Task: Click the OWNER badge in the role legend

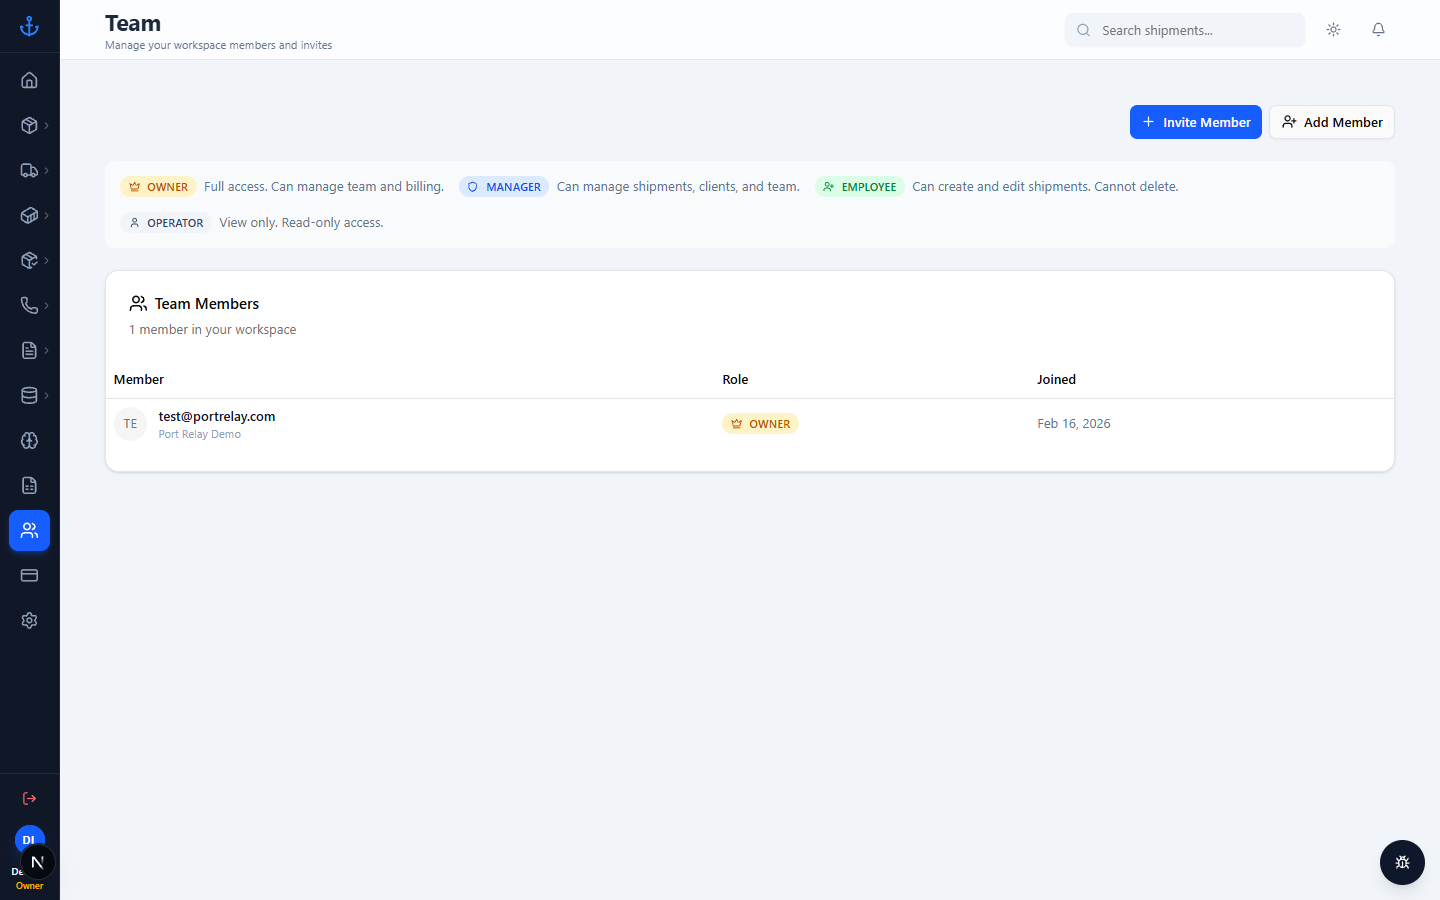Action: [x=158, y=187]
